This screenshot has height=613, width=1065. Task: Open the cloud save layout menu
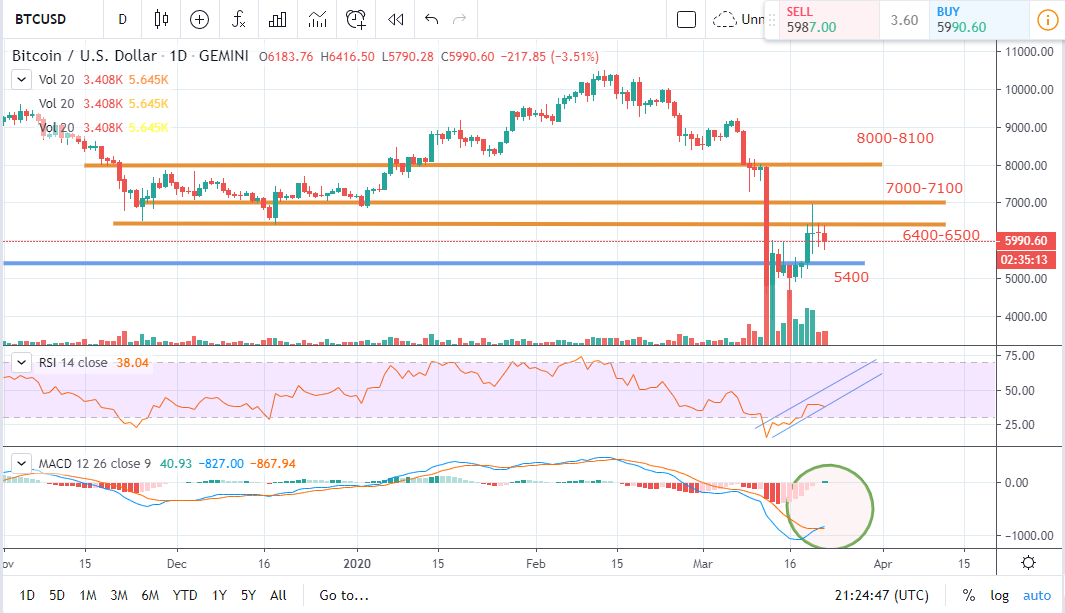(737, 20)
